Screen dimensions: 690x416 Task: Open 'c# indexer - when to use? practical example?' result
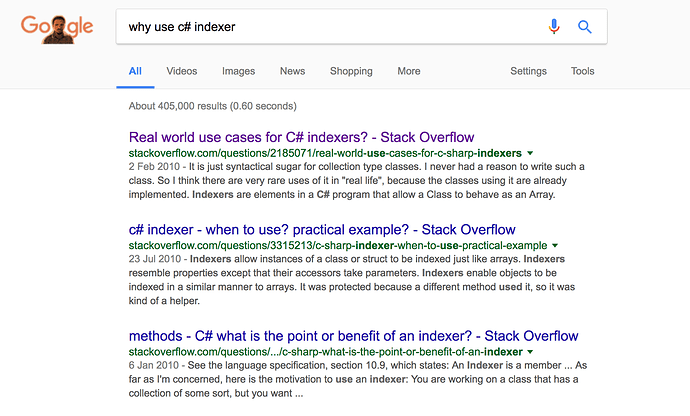(322, 229)
